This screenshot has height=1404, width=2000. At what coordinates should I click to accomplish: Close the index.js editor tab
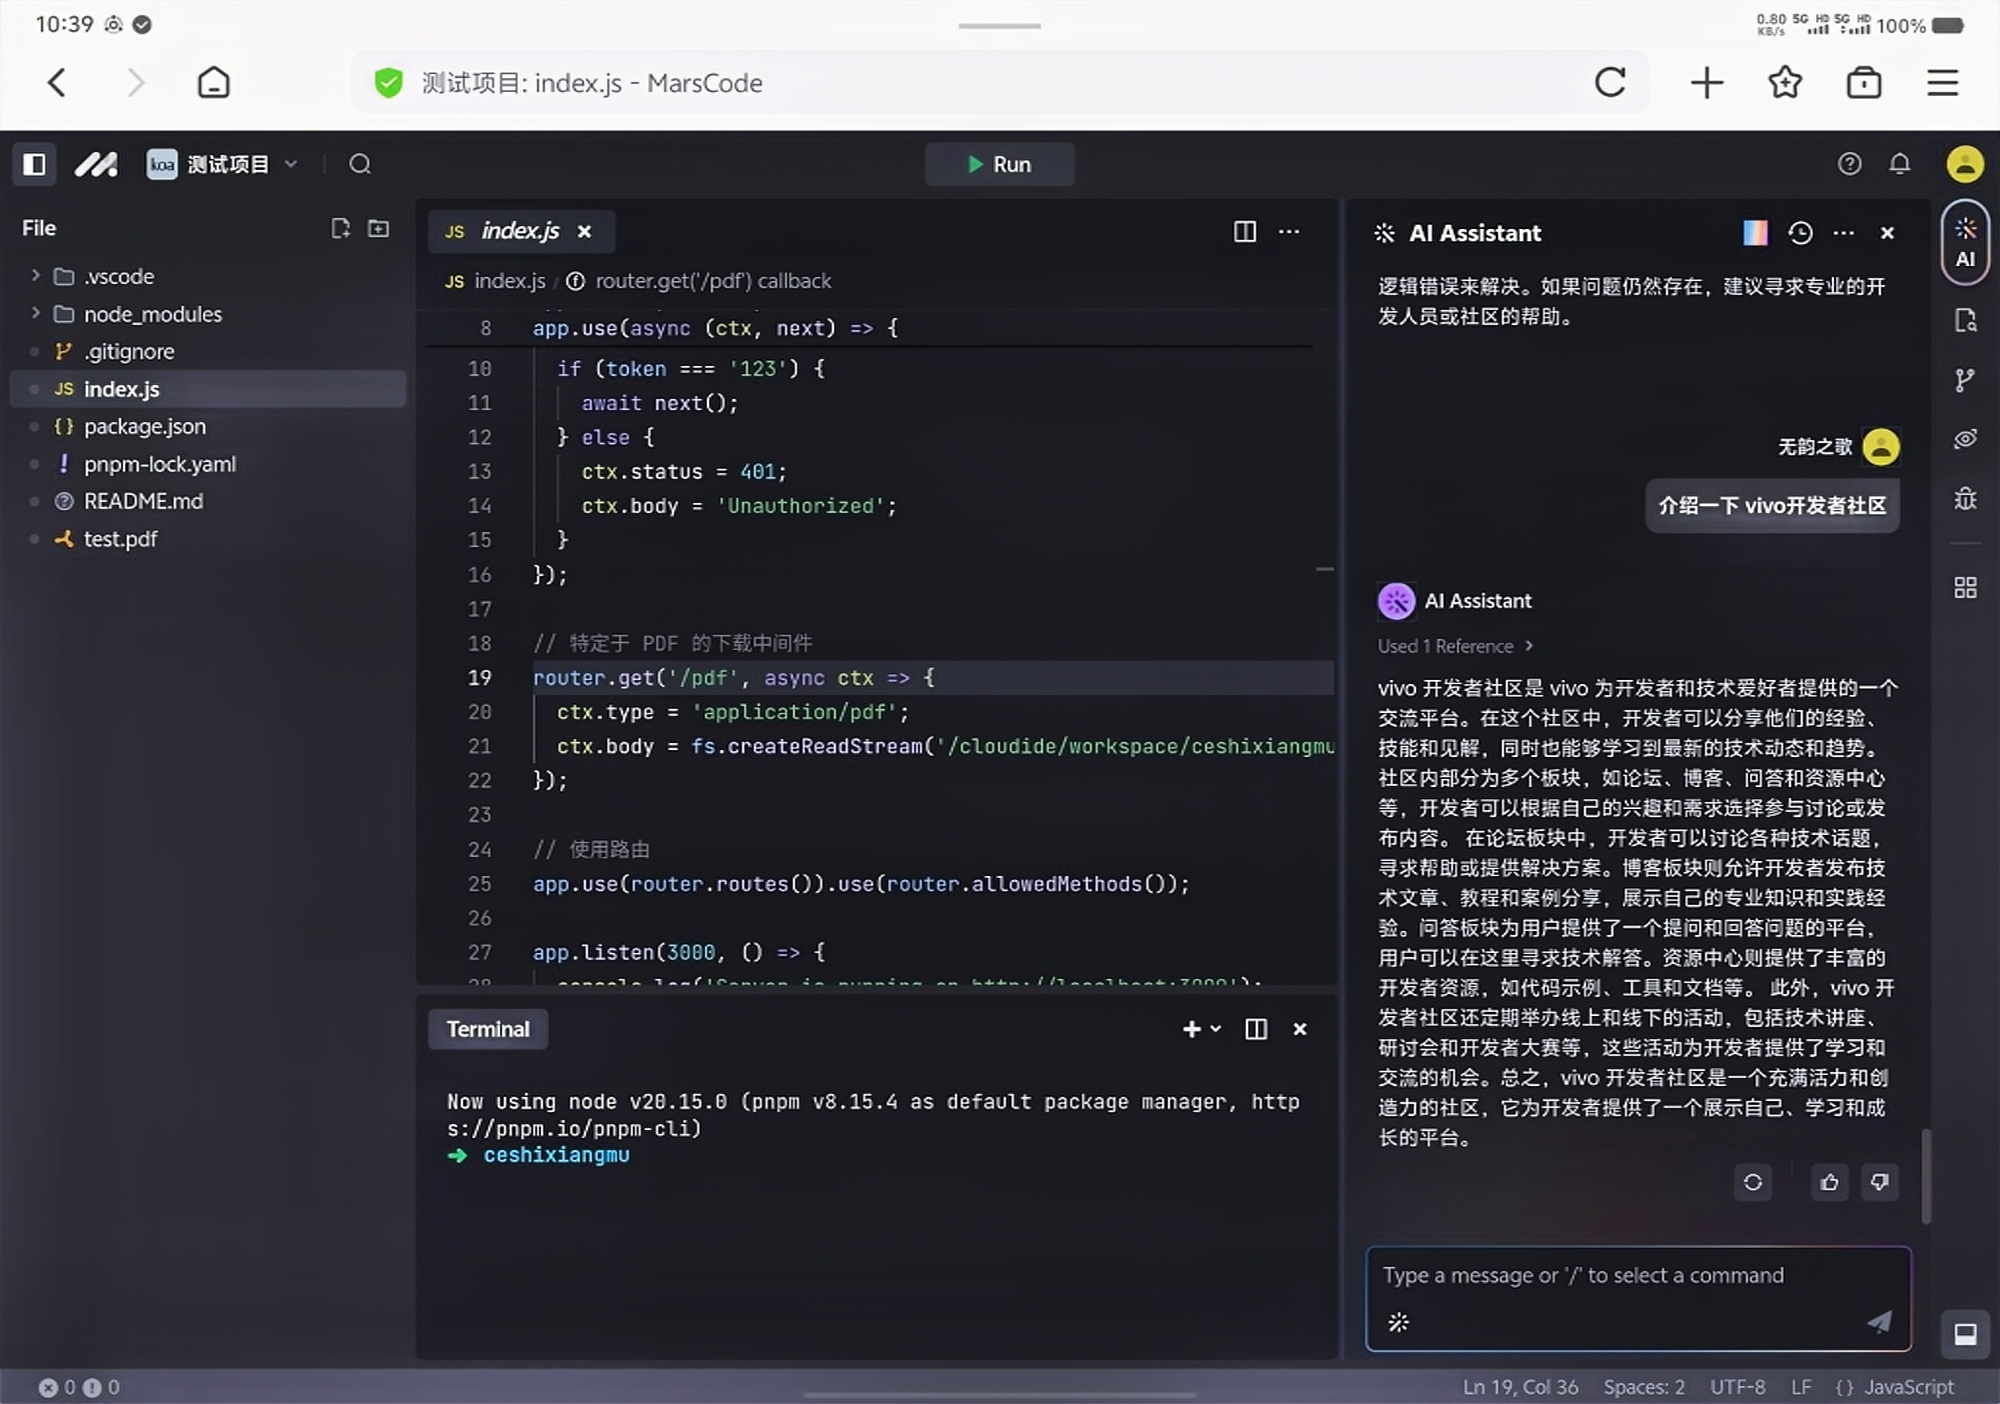tap(584, 231)
